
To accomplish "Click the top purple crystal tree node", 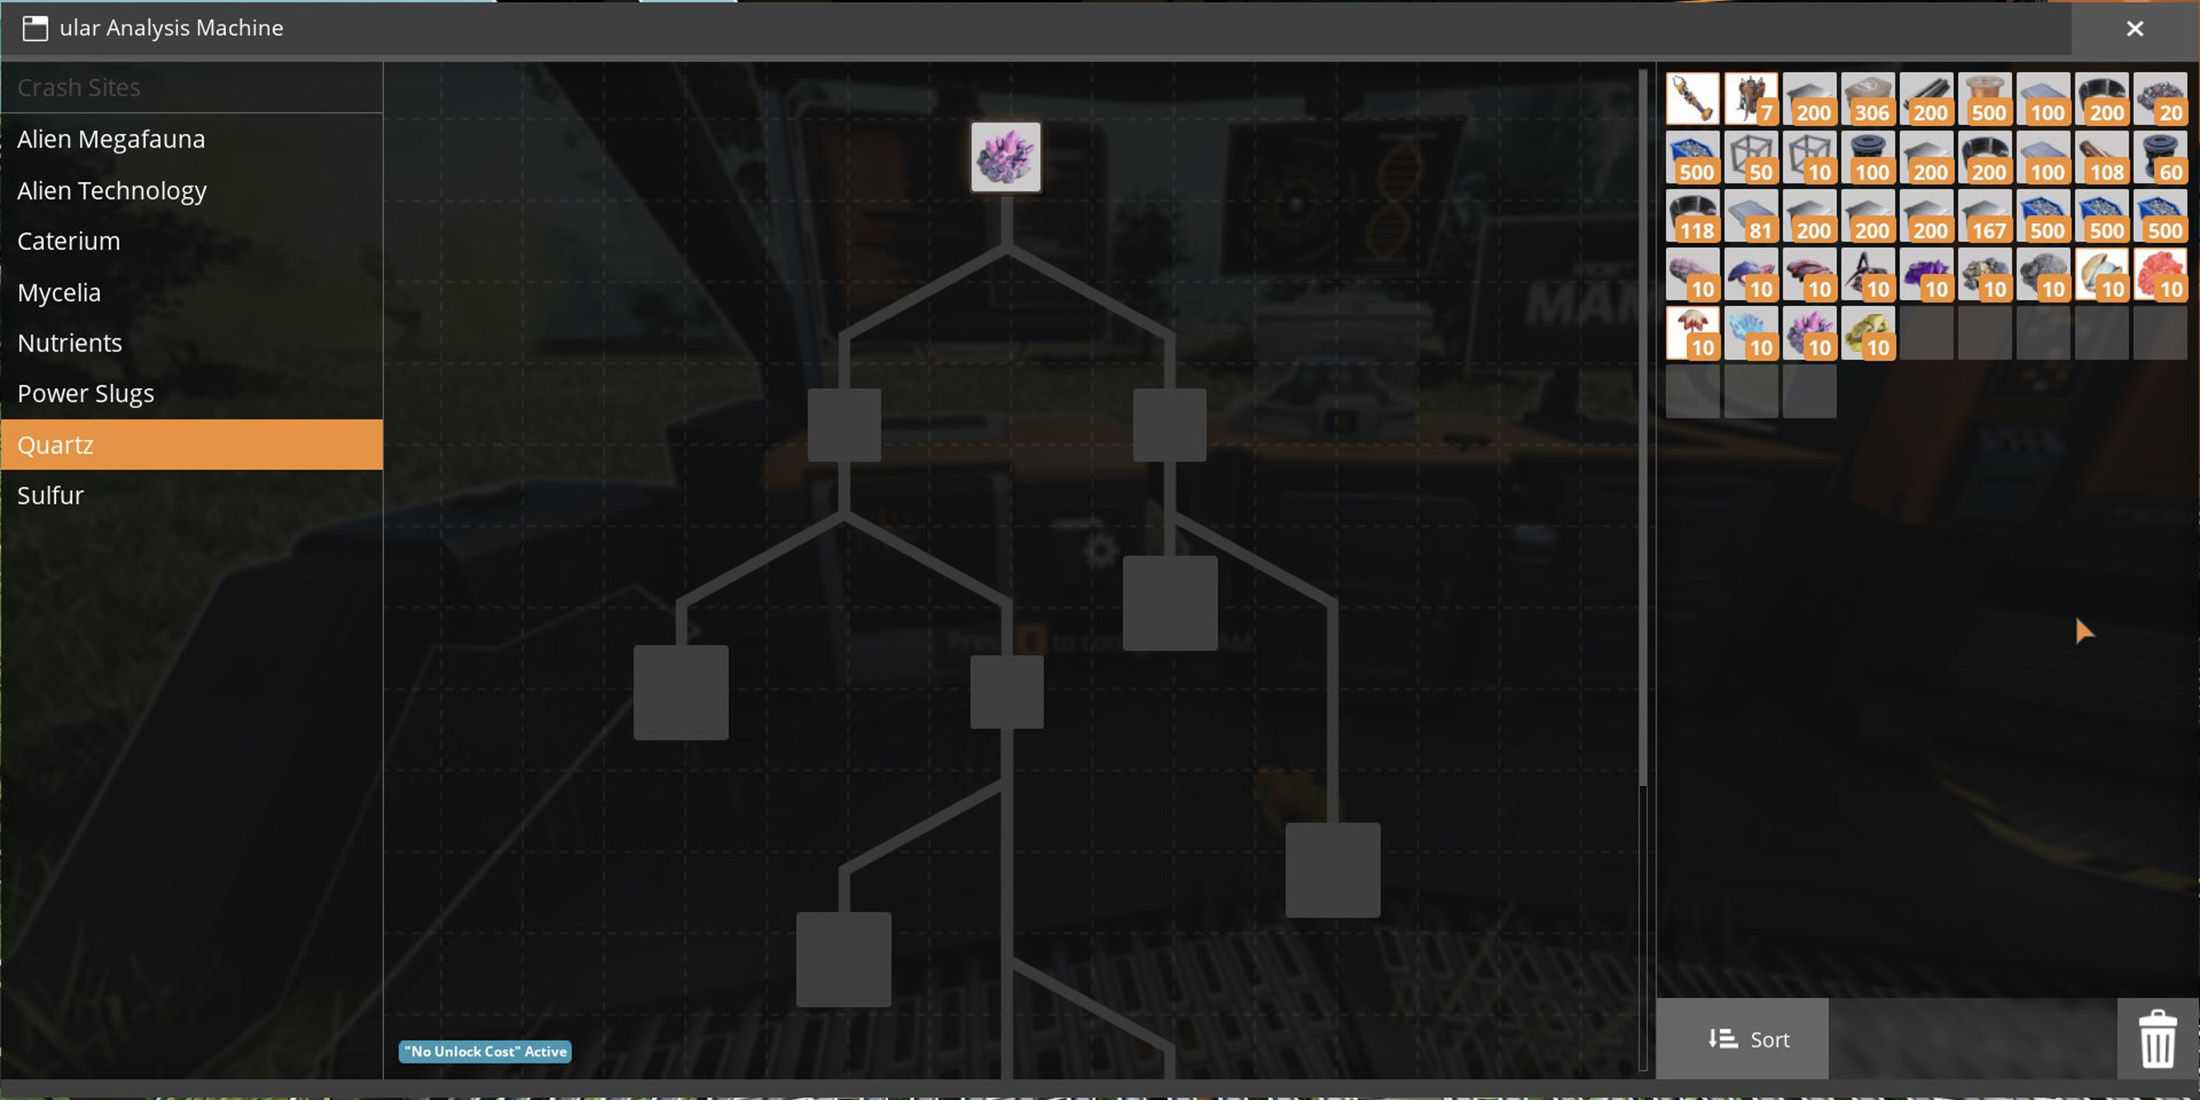I will pyautogui.click(x=1005, y=157).
